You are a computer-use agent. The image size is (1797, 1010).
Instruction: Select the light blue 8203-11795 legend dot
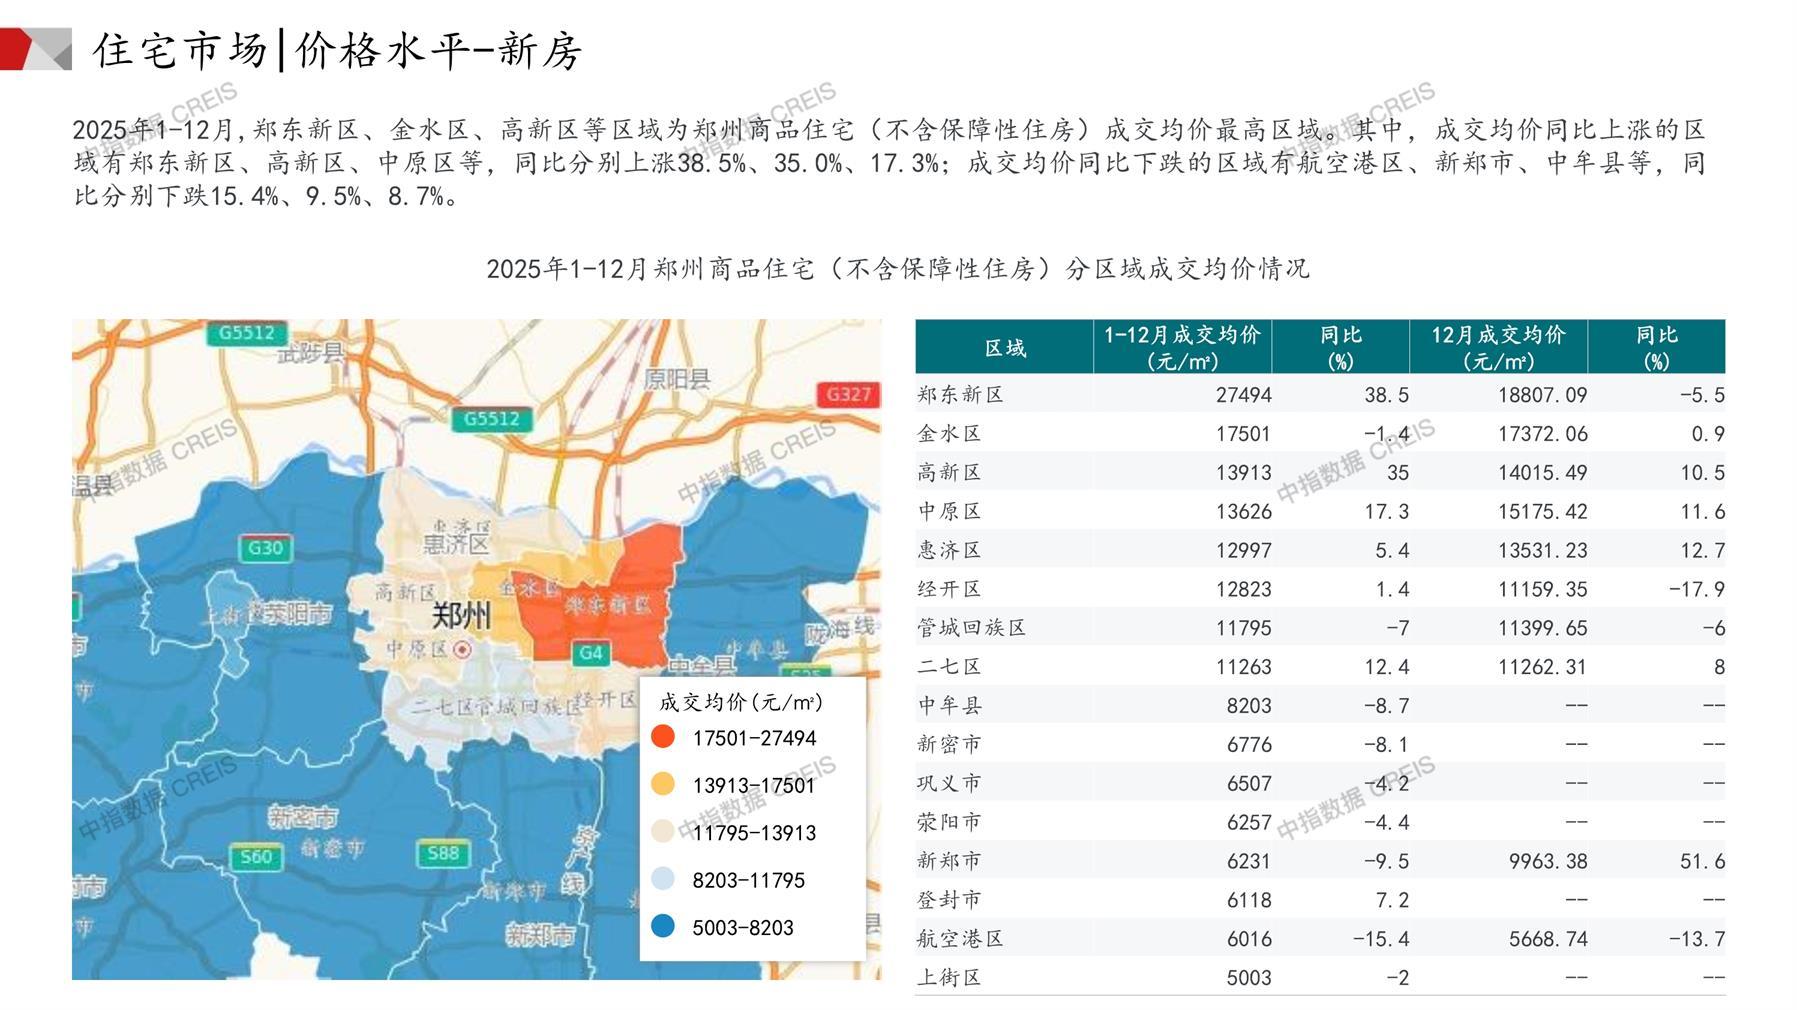pos(662,880)
